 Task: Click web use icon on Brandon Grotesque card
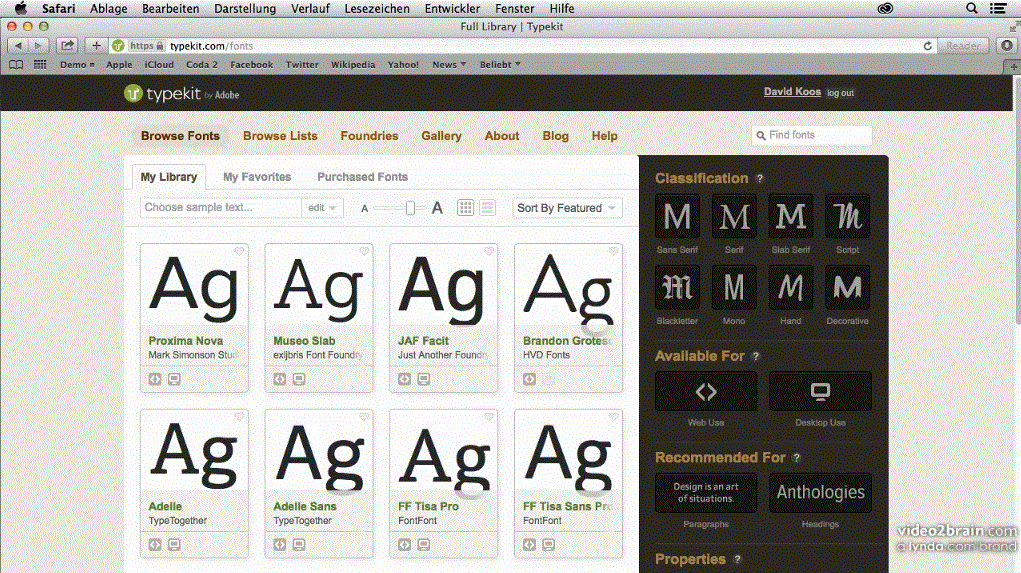click(529, 379)
